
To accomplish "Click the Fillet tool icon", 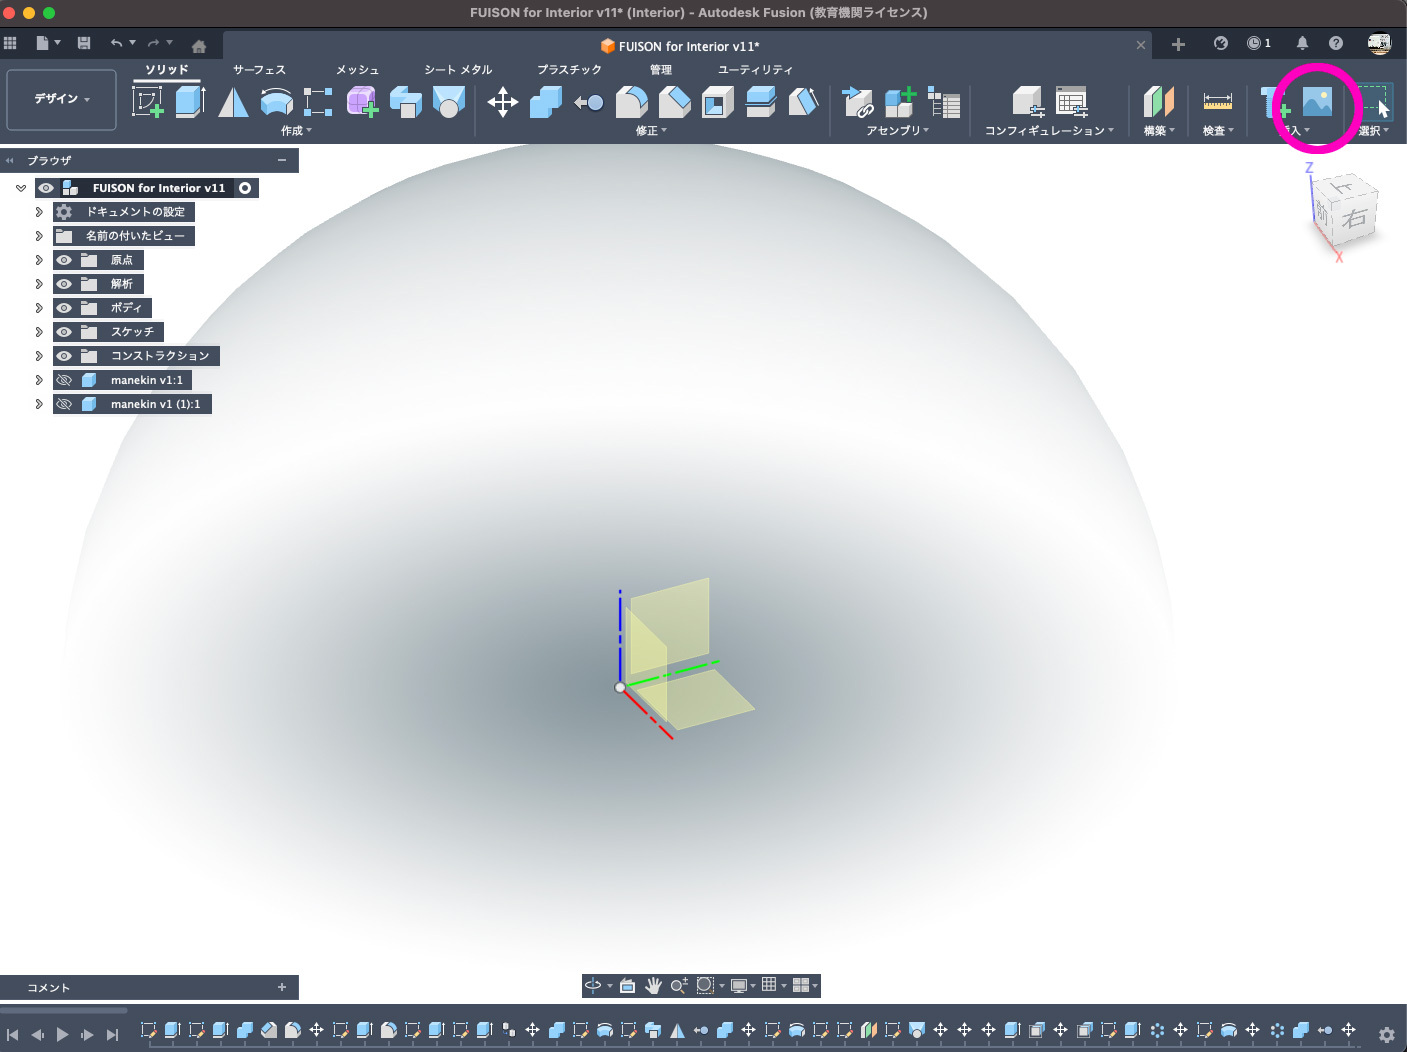I will coord(631,102).
